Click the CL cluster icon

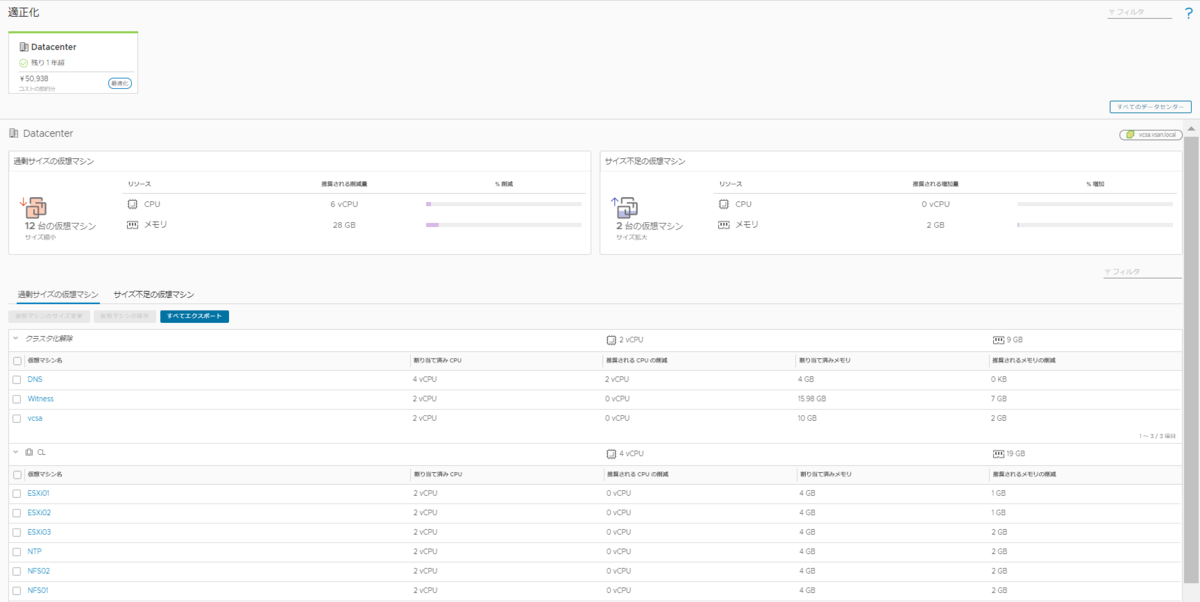tap(29, 453)
